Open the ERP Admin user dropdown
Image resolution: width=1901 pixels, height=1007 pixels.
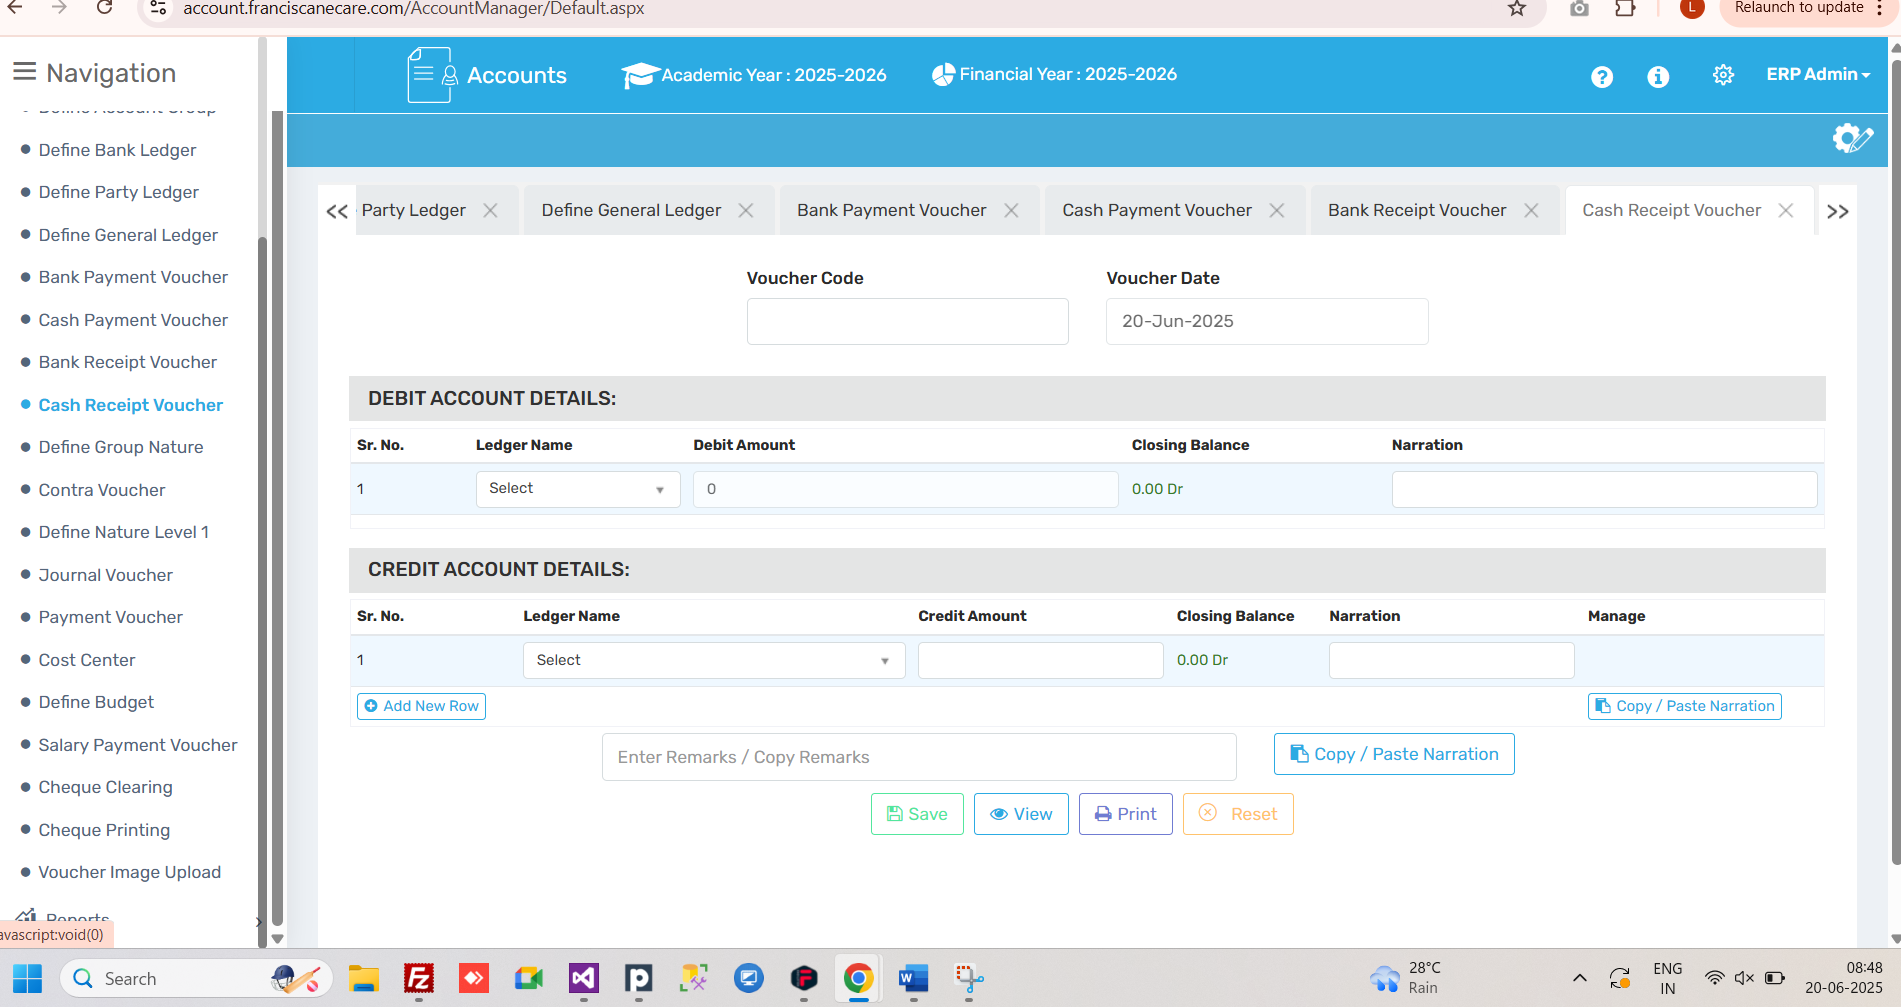[1818, 74]
